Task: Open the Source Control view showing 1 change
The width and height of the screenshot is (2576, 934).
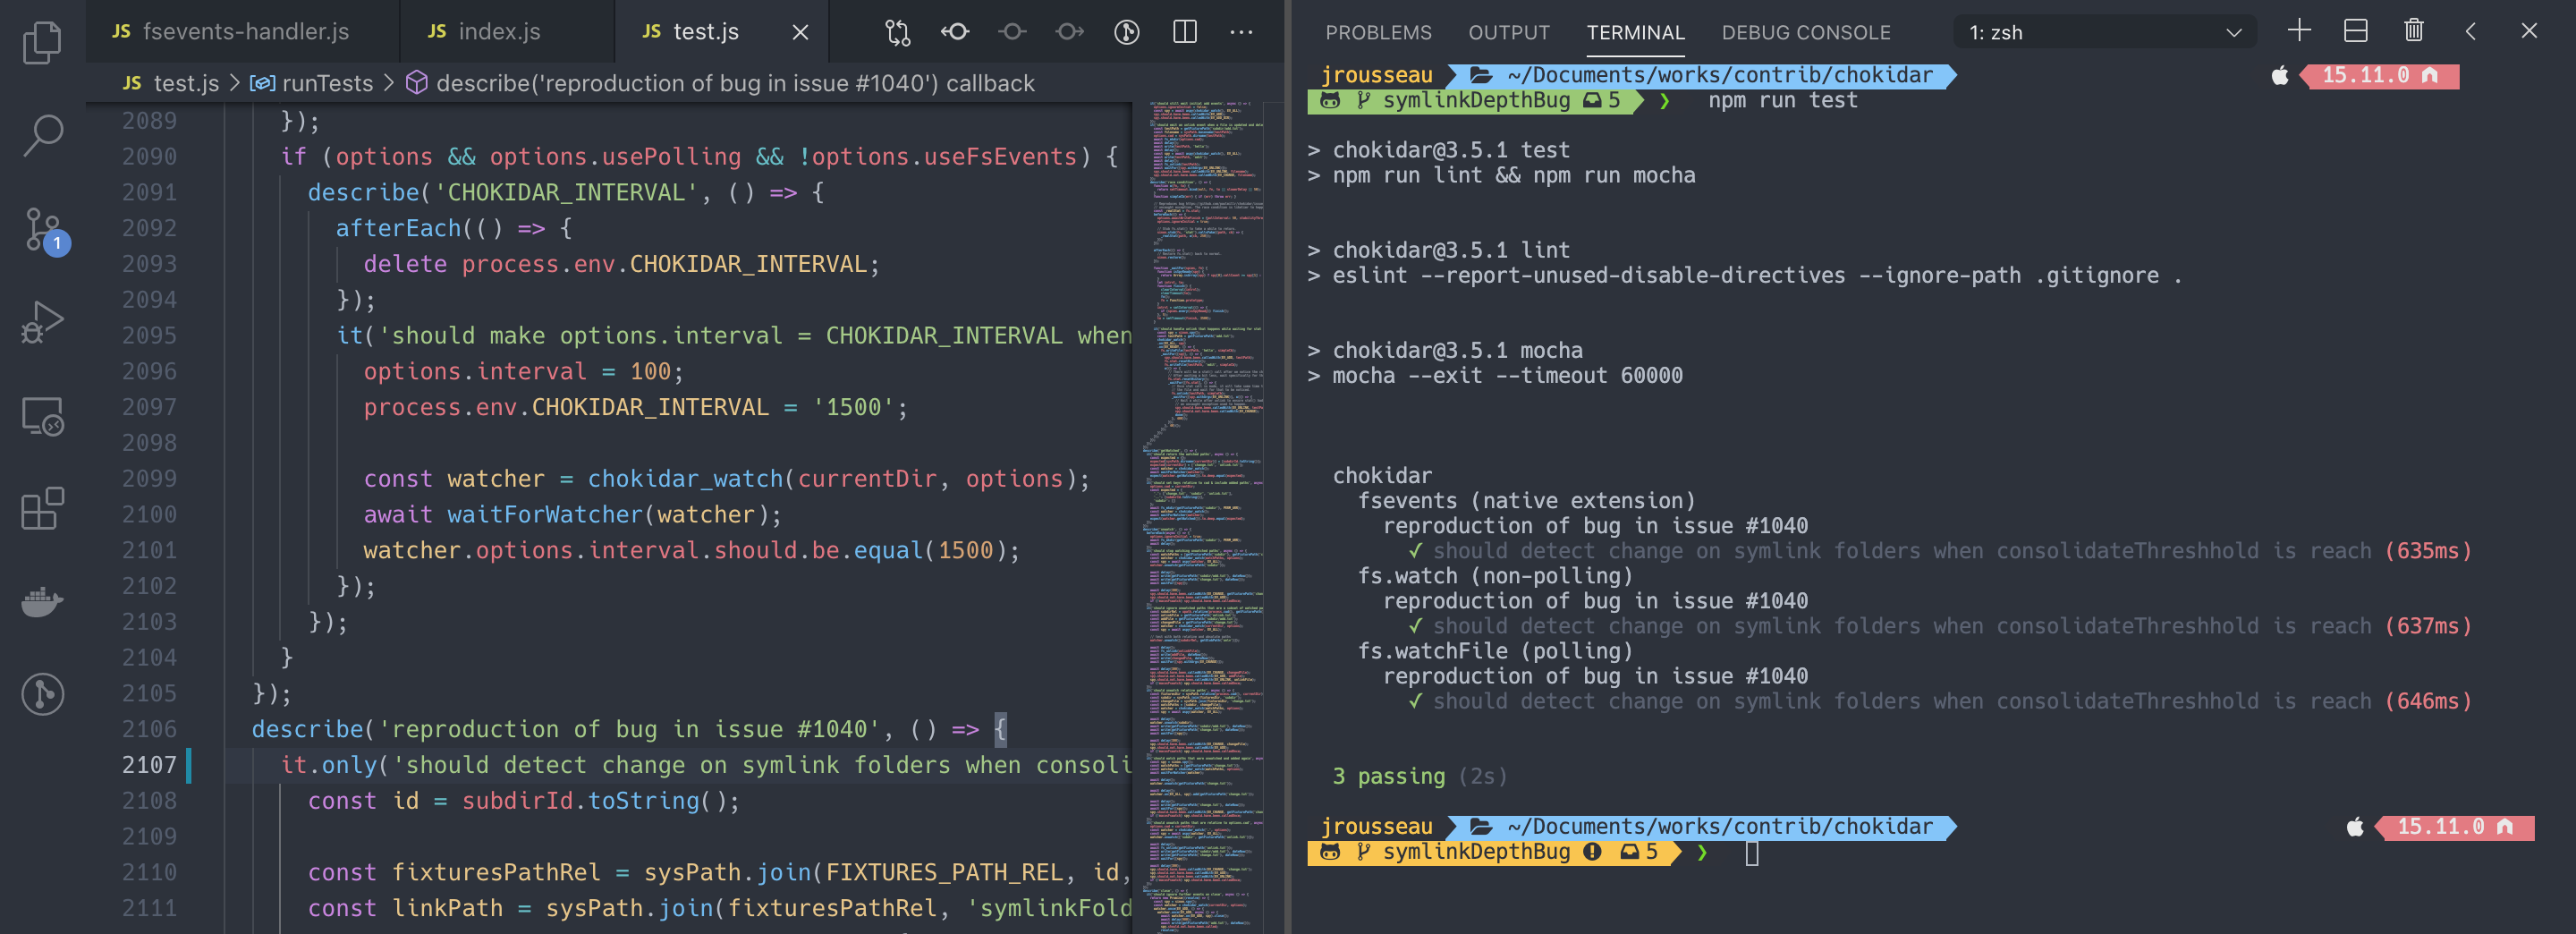Action: [x=41, y=230]
